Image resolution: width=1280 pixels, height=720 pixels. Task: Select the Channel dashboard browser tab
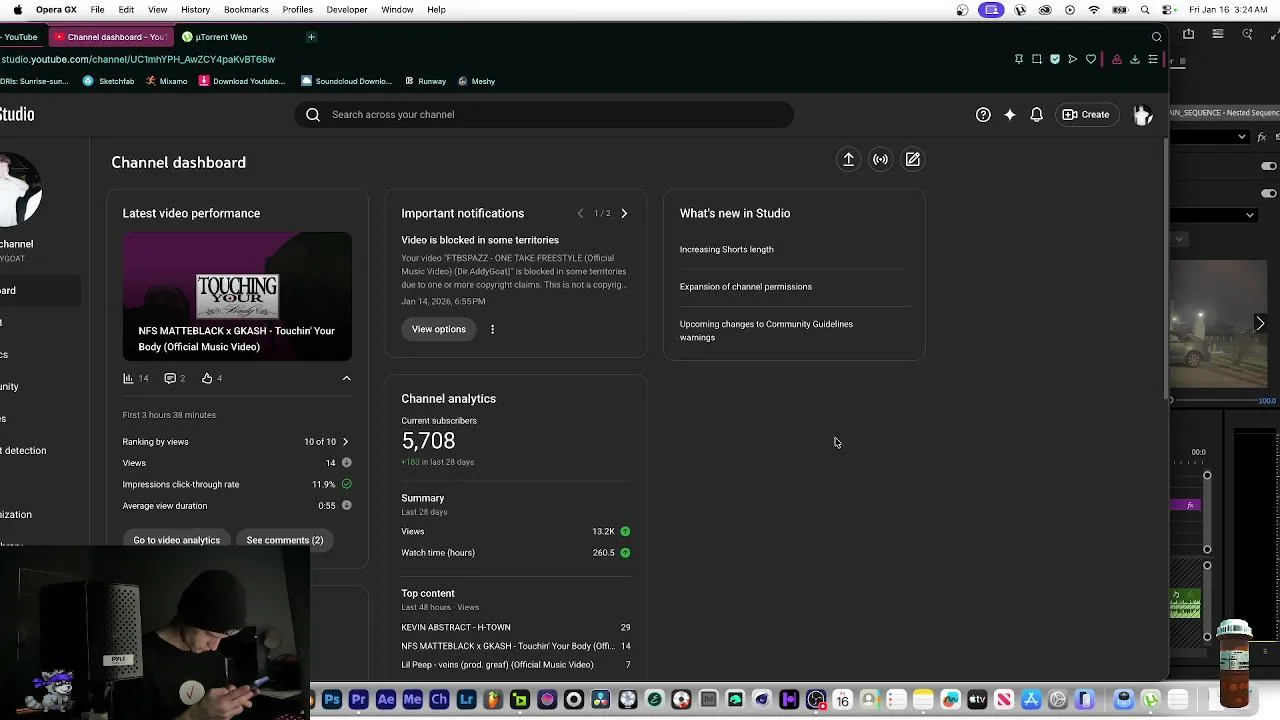coord(110,37)
